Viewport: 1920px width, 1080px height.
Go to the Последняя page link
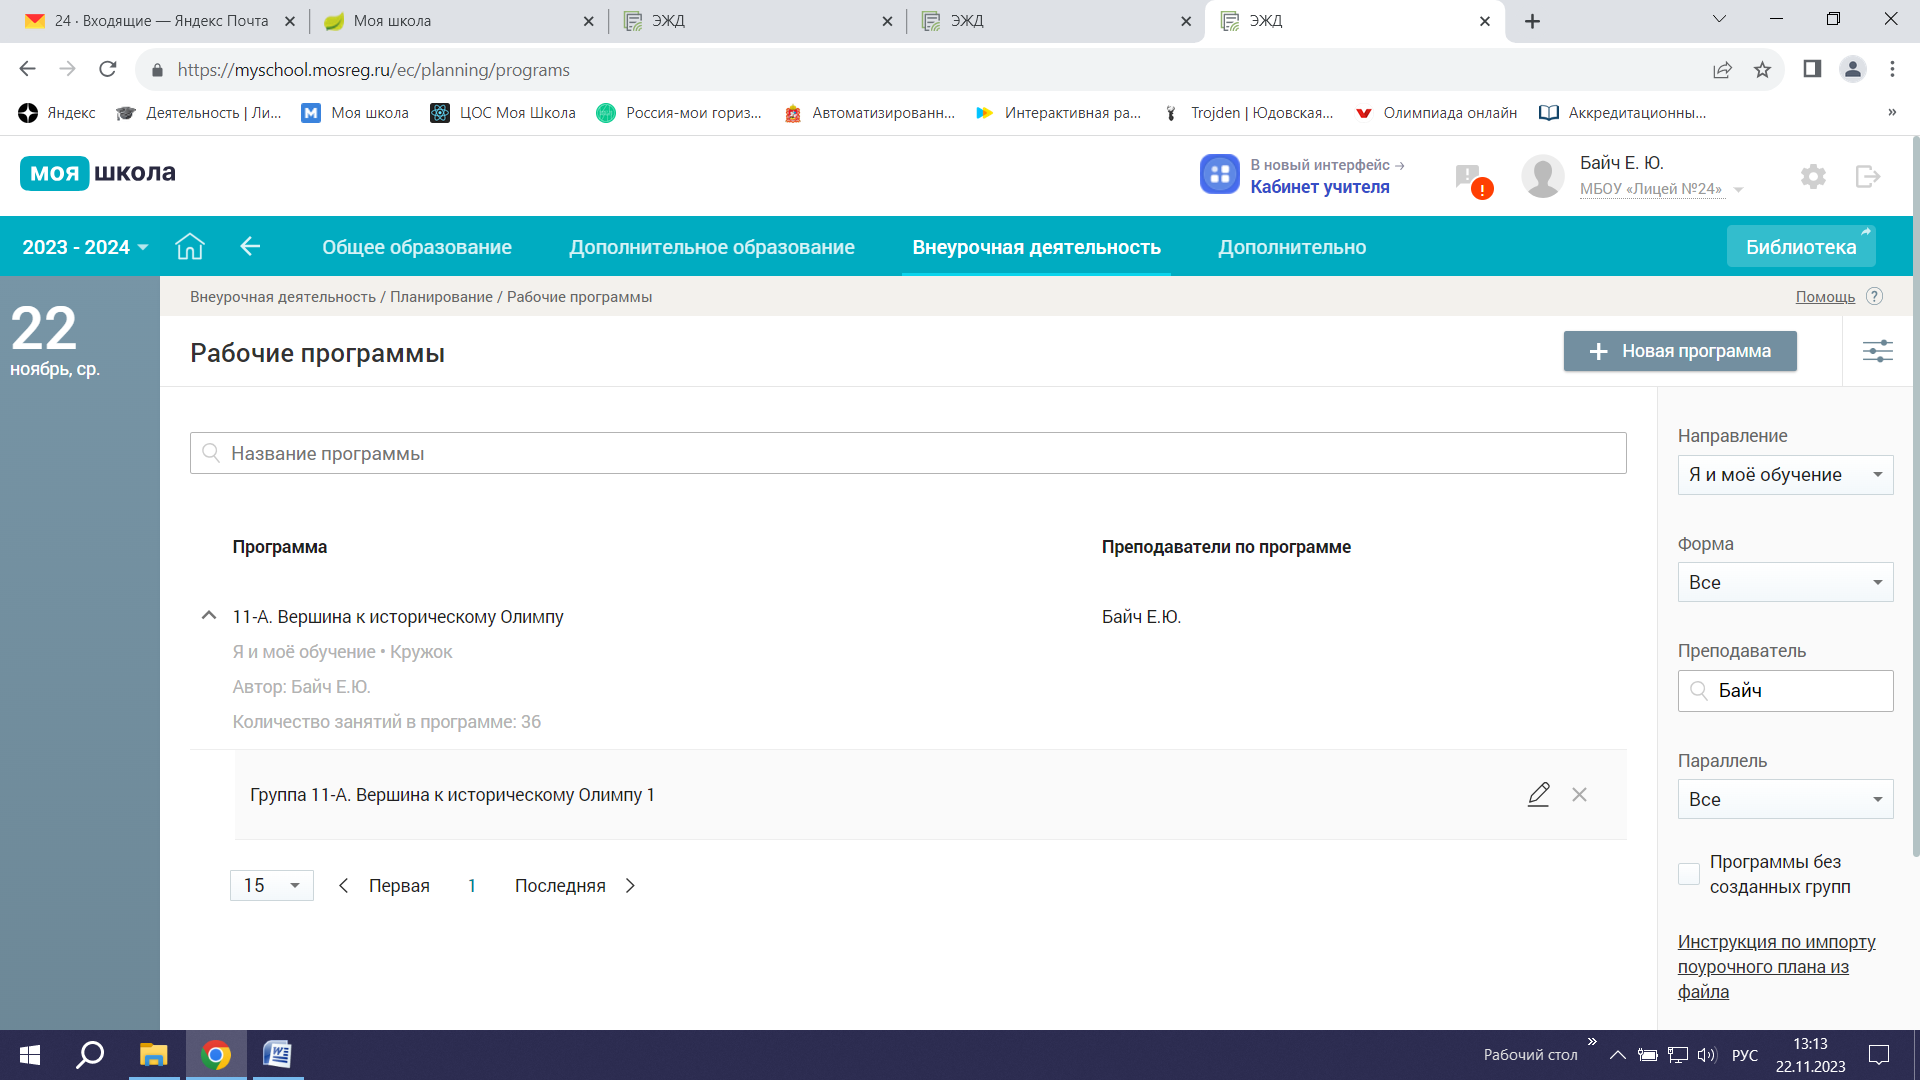click(x=560, y=885)
